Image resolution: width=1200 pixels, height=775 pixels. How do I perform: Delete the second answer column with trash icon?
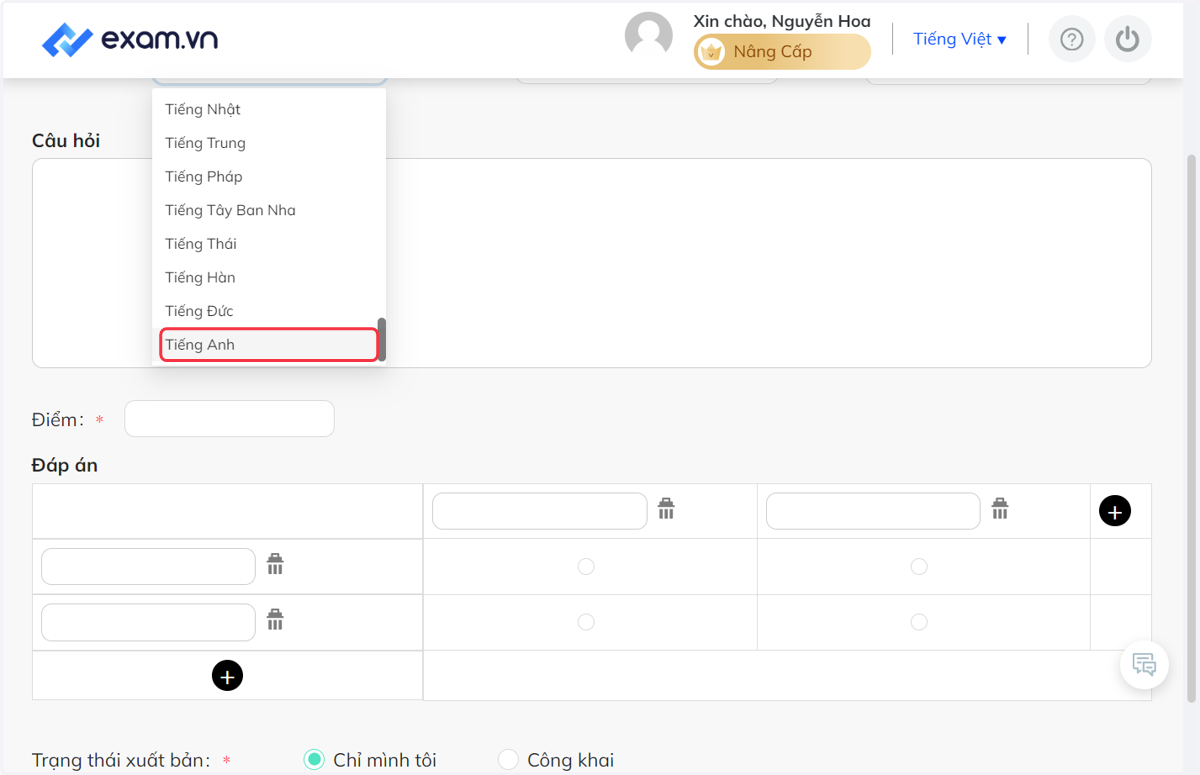(x=1000, y=509)
